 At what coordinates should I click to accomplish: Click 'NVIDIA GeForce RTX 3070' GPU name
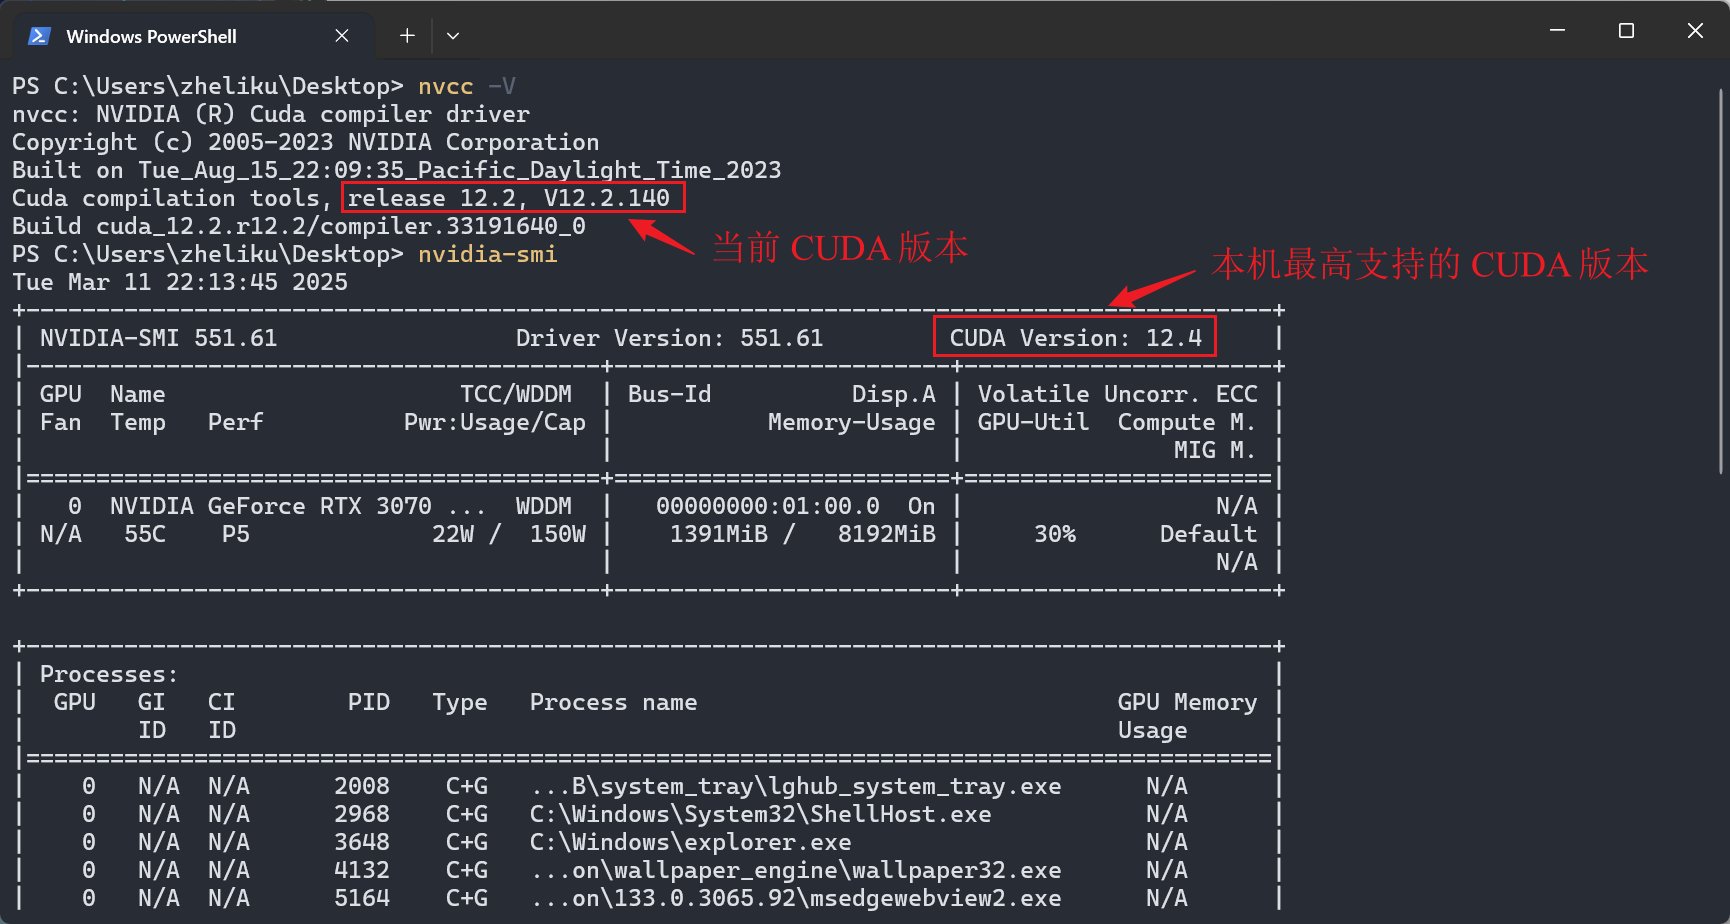pos(271,506)
